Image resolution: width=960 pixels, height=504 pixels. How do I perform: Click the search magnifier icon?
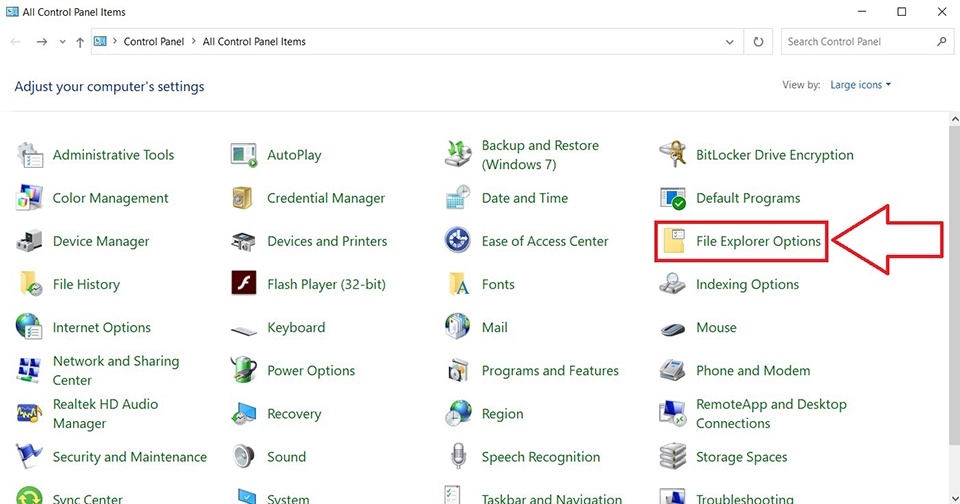click(941, 42)
